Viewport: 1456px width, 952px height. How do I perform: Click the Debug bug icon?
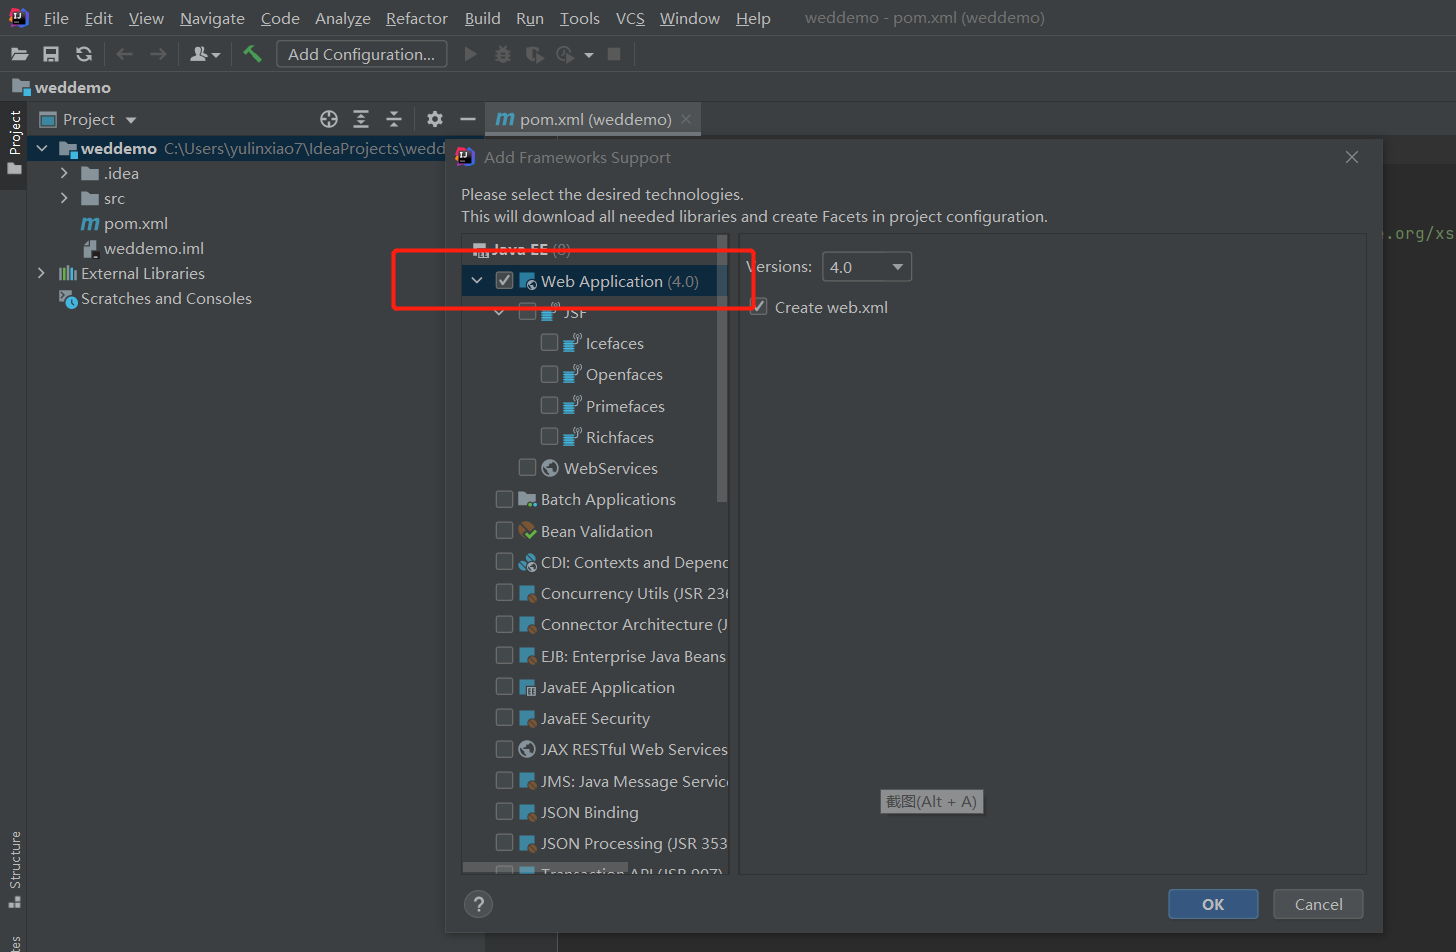coord(503,54)
